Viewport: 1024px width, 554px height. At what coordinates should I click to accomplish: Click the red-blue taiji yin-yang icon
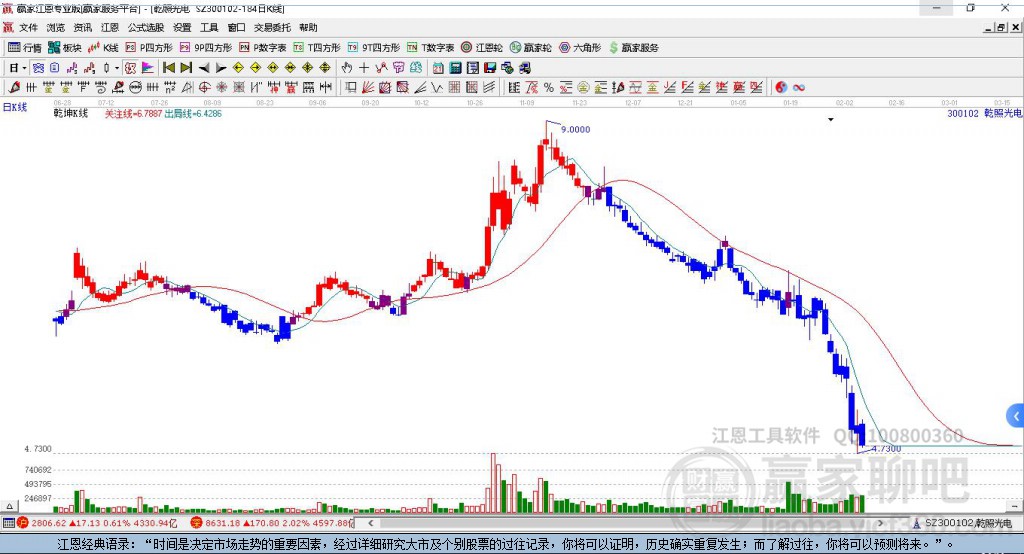click(x=781, y=88)
